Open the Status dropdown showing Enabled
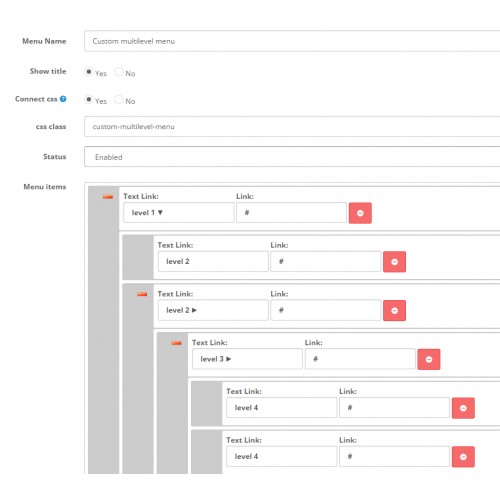500x500 pixels. [x=292, y=157]
